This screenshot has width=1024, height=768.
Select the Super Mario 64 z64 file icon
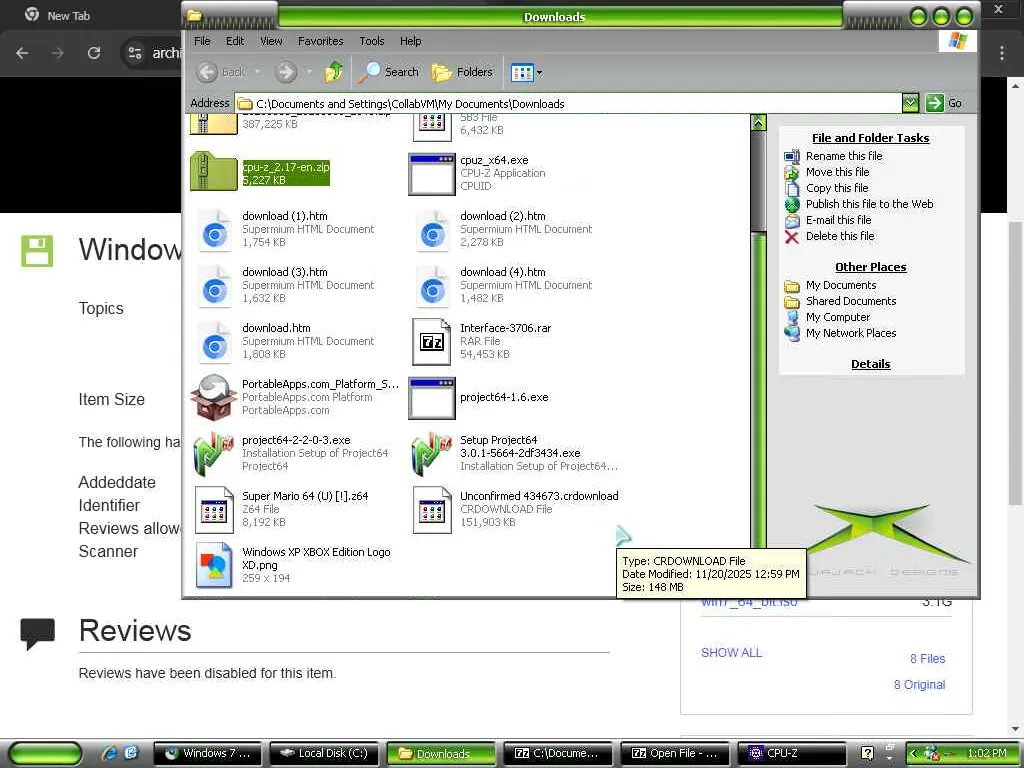214,510
